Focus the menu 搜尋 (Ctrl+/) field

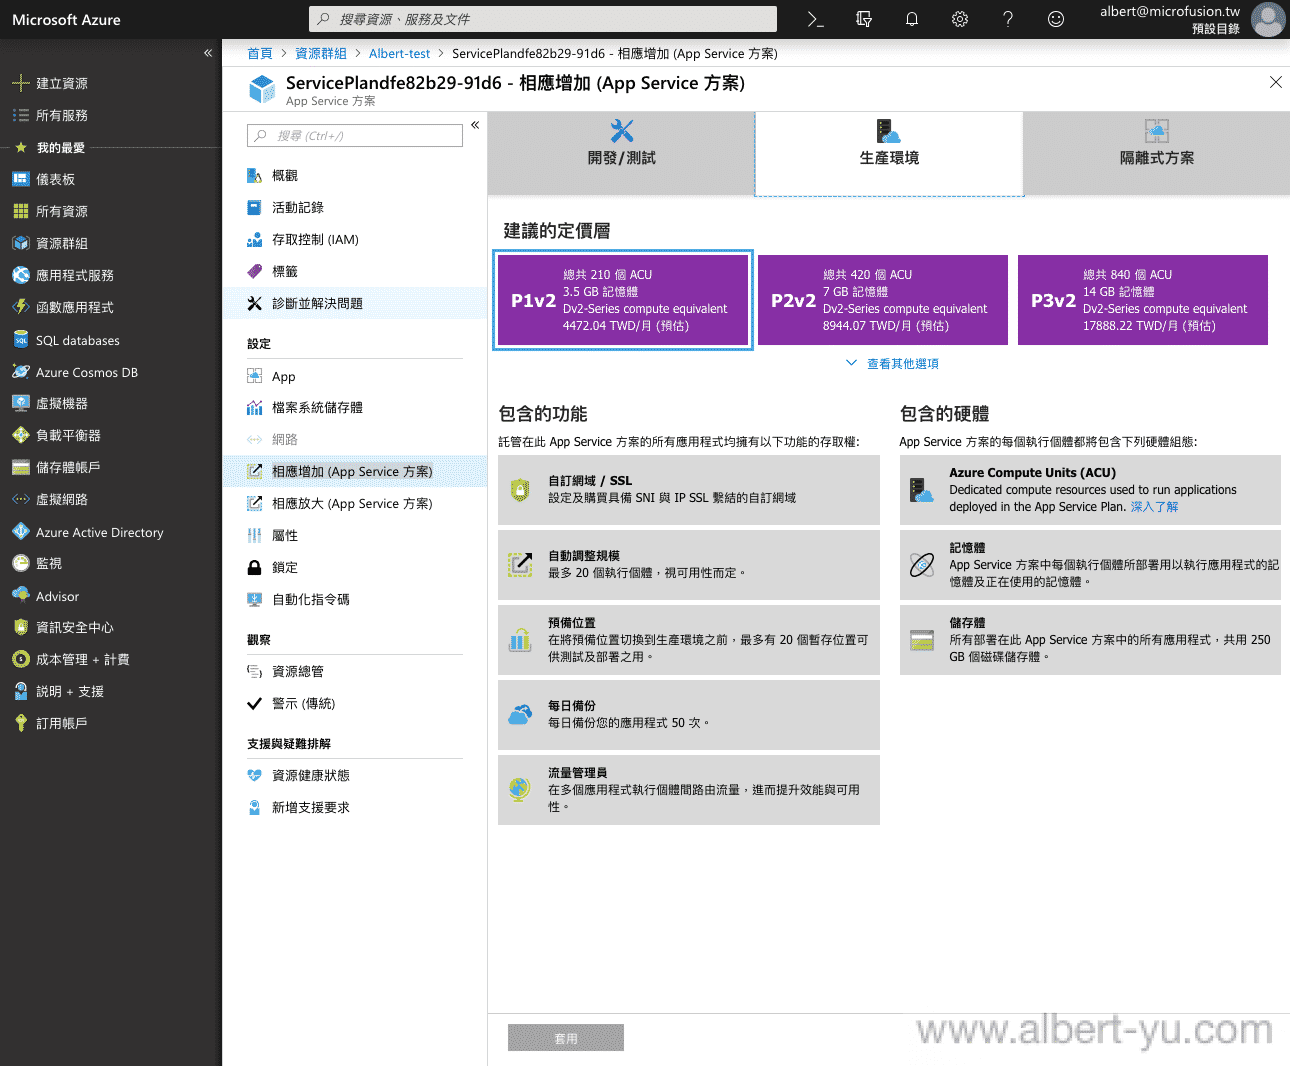pyautogui.click(x=355, y=136)
